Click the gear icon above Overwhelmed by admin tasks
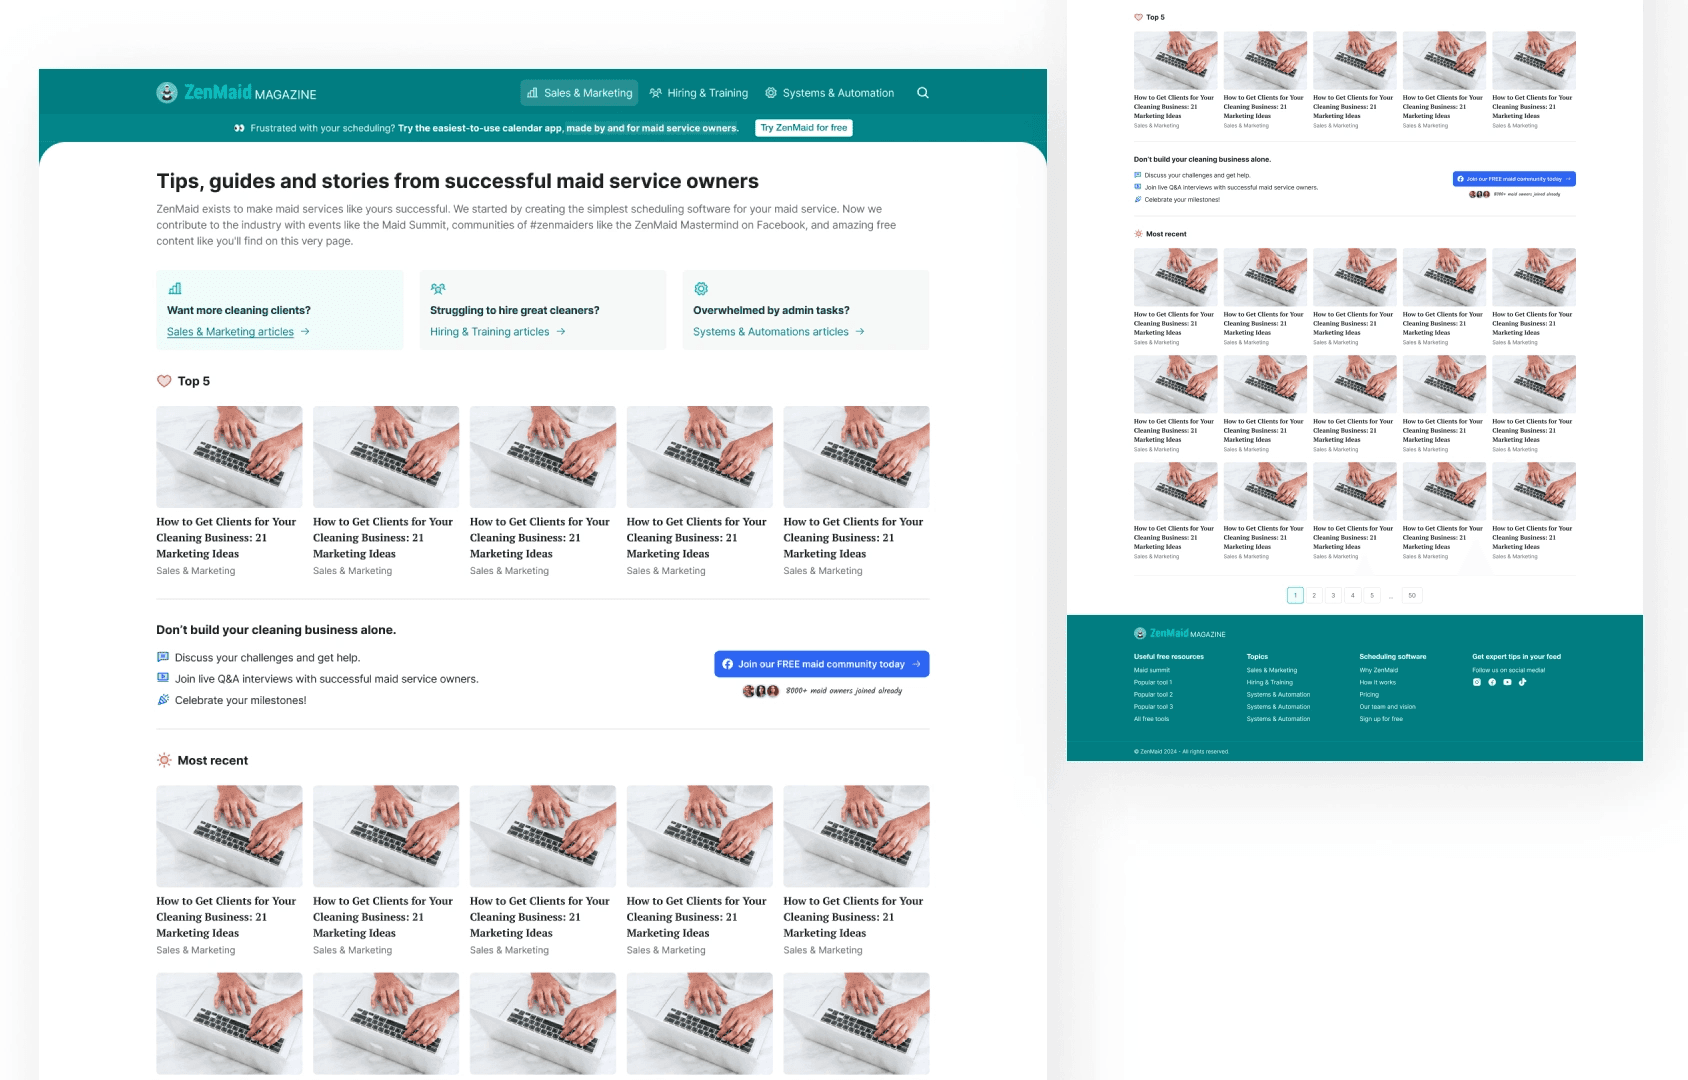This screenshot has height=1080, width=1688. coord(701,289)
